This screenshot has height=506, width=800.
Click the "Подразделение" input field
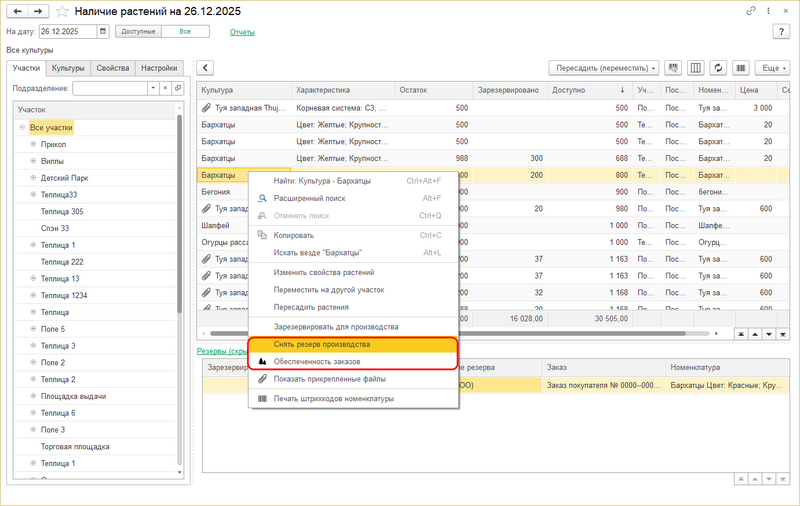(x=110, y=88)
